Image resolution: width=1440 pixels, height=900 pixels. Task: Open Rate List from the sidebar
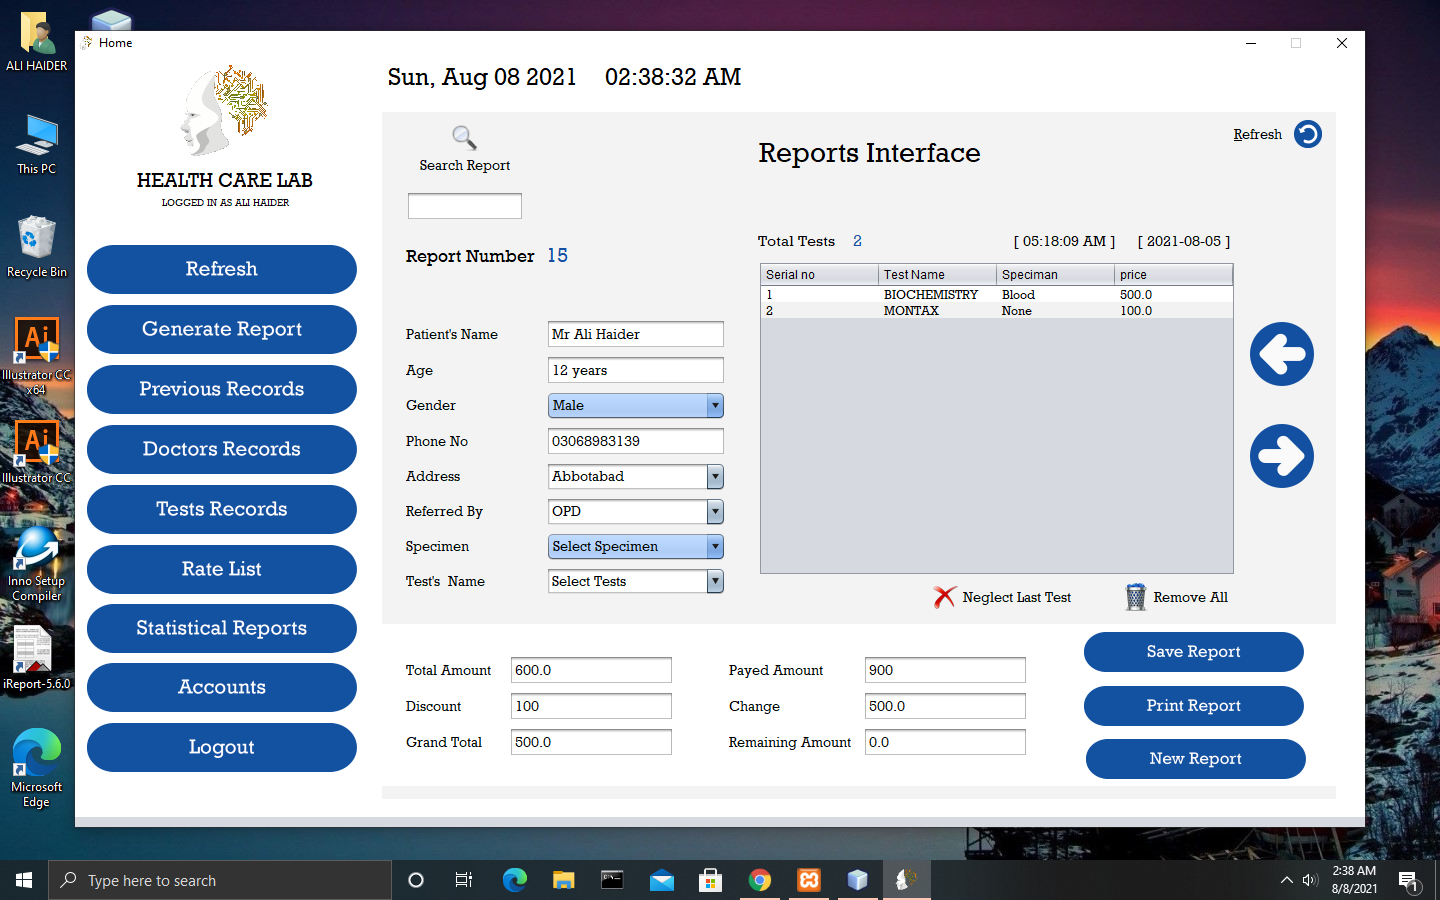click(x=222, y=569)
